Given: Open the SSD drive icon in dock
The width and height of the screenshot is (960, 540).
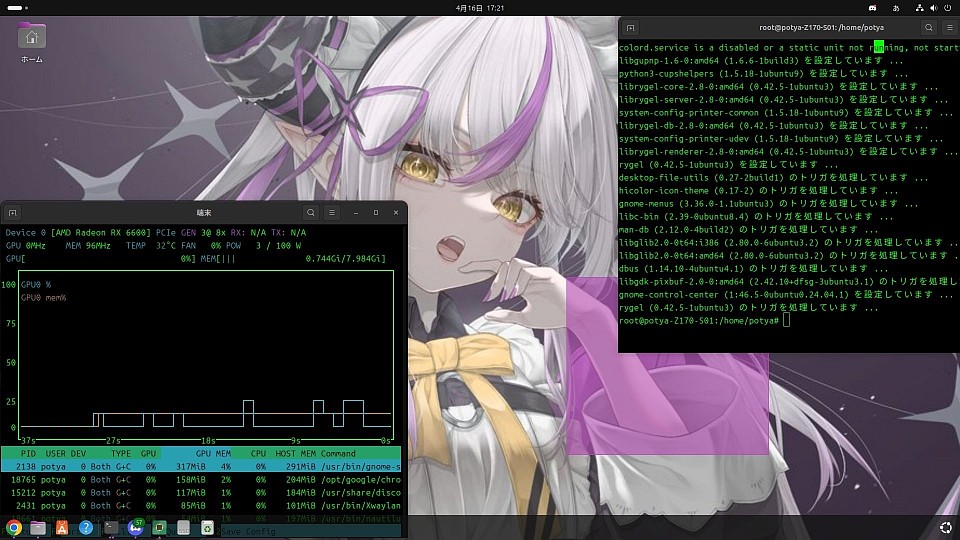Looking at the screenshot, I should (x=183, y=528).
